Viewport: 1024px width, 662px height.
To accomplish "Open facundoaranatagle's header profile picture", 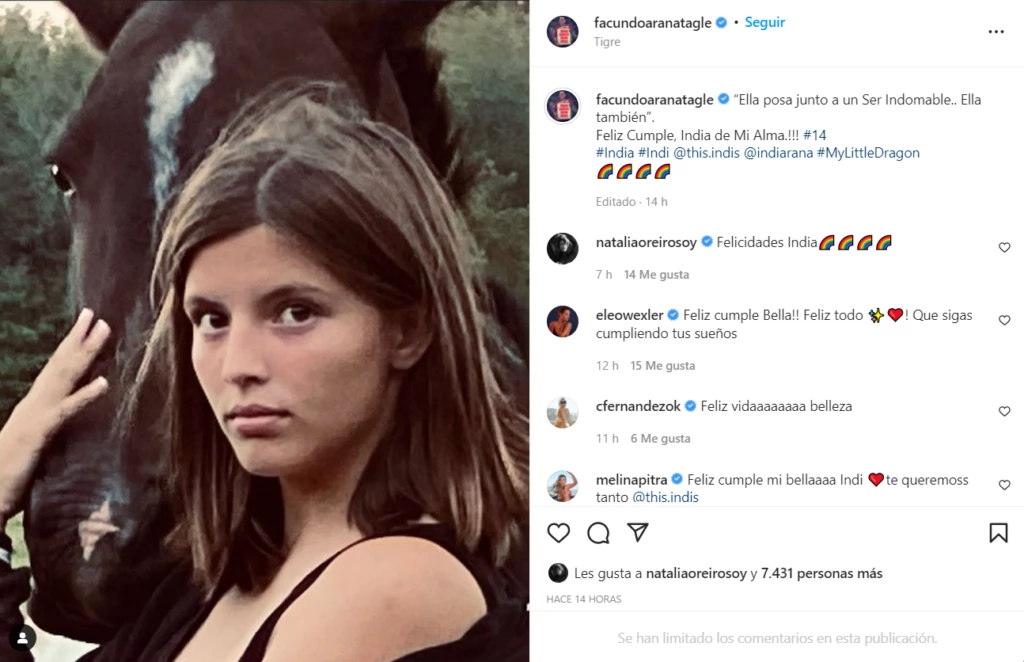I will (562, 31).
